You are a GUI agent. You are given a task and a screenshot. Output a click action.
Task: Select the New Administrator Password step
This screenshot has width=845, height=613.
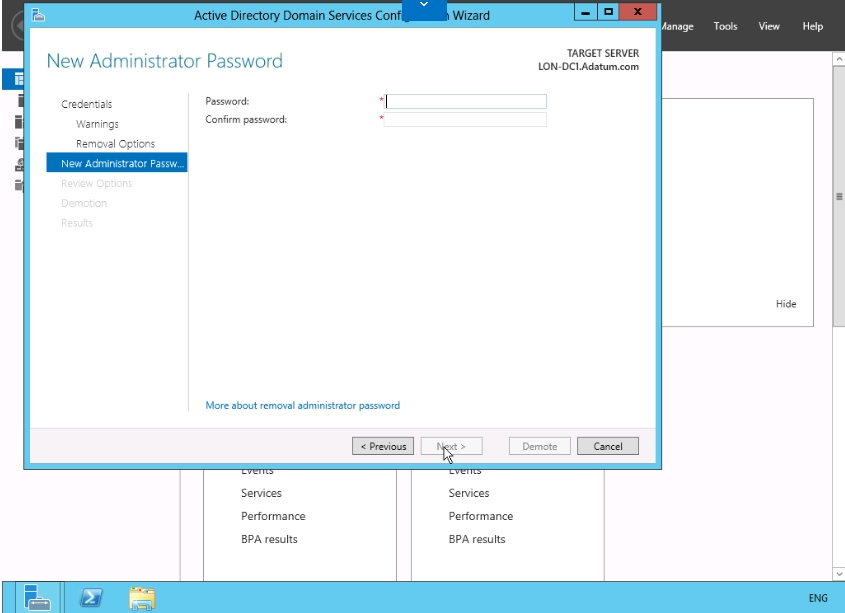[116, 163]
